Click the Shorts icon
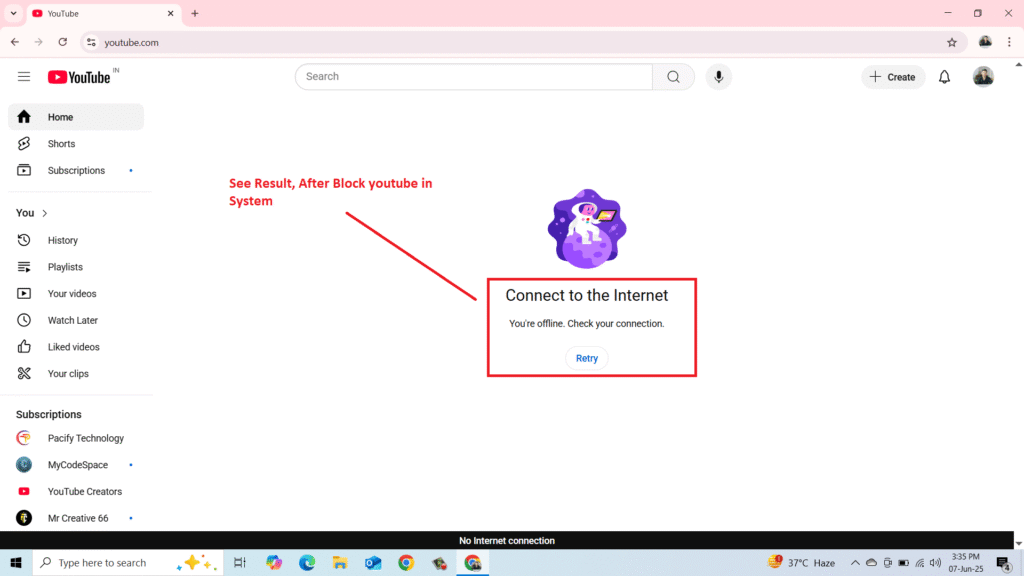The width and height of the screenshot is (1024, 576). [x=24, y=144]
